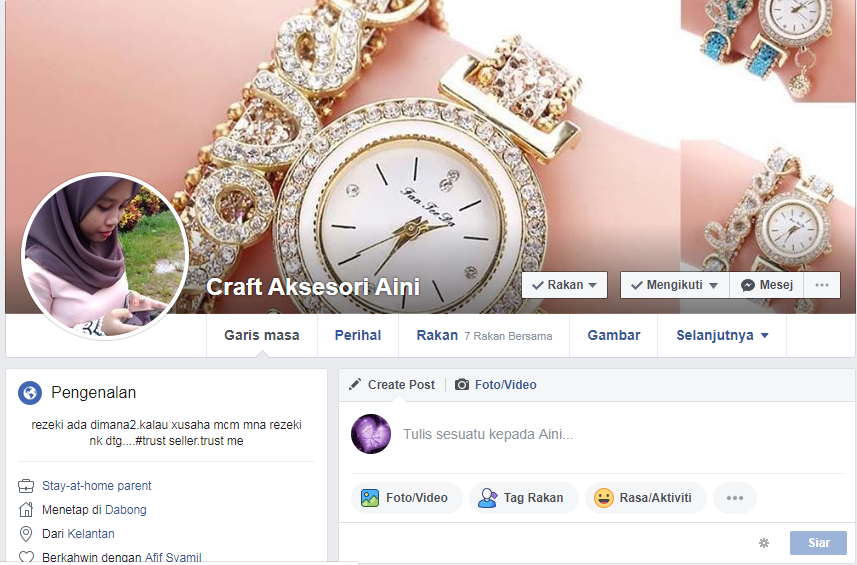Click the heart relationship icon
Viewport: 857px width, 565px height.
coord(26,557)
